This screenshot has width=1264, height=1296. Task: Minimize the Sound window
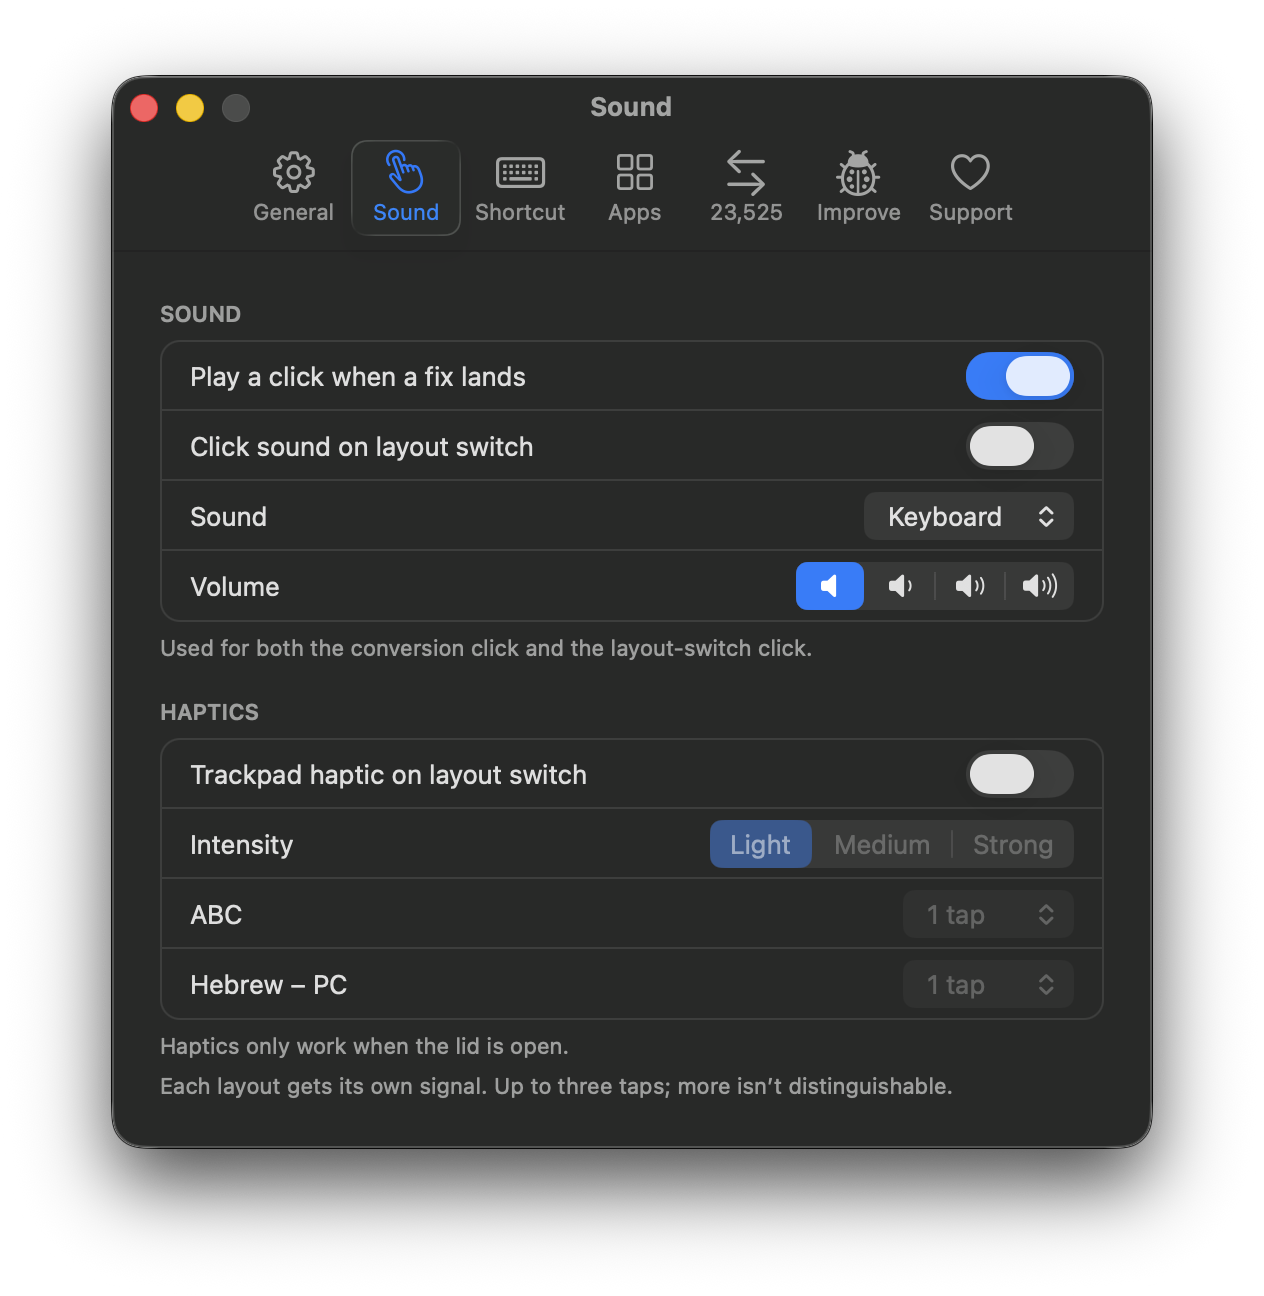coord(190,107)
